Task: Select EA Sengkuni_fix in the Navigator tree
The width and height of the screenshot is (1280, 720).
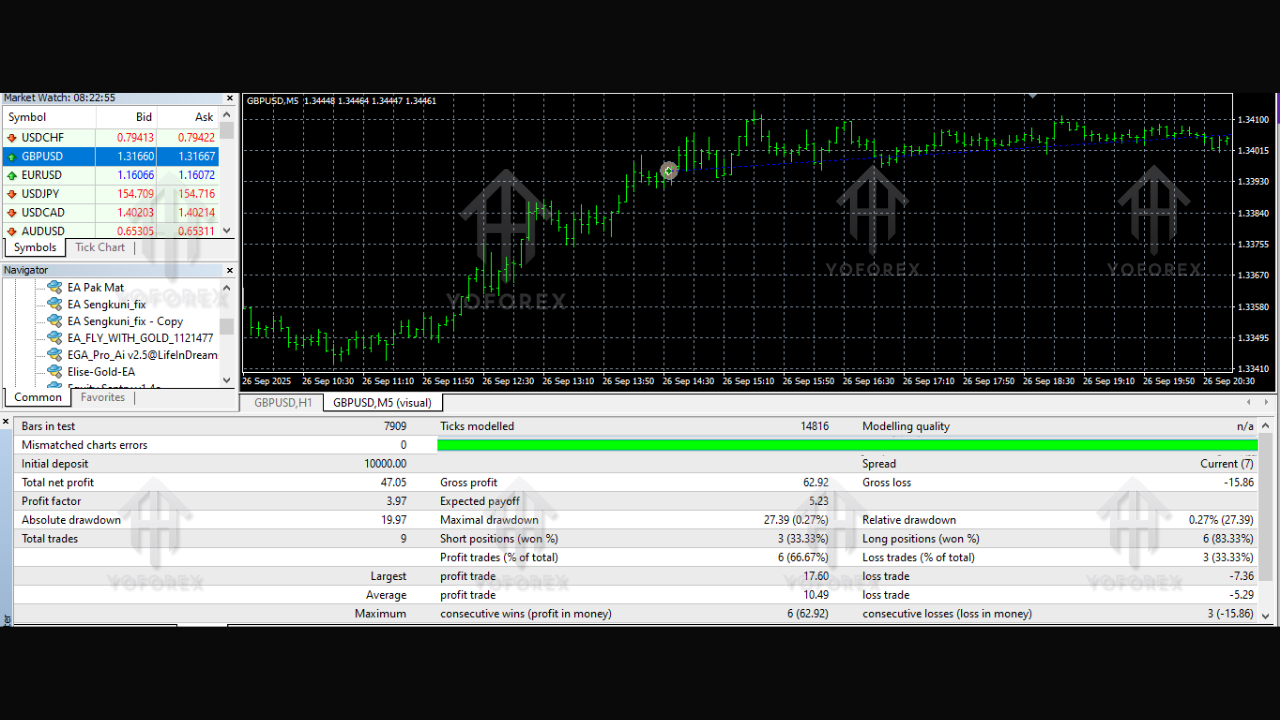Action: click(106, 305)
